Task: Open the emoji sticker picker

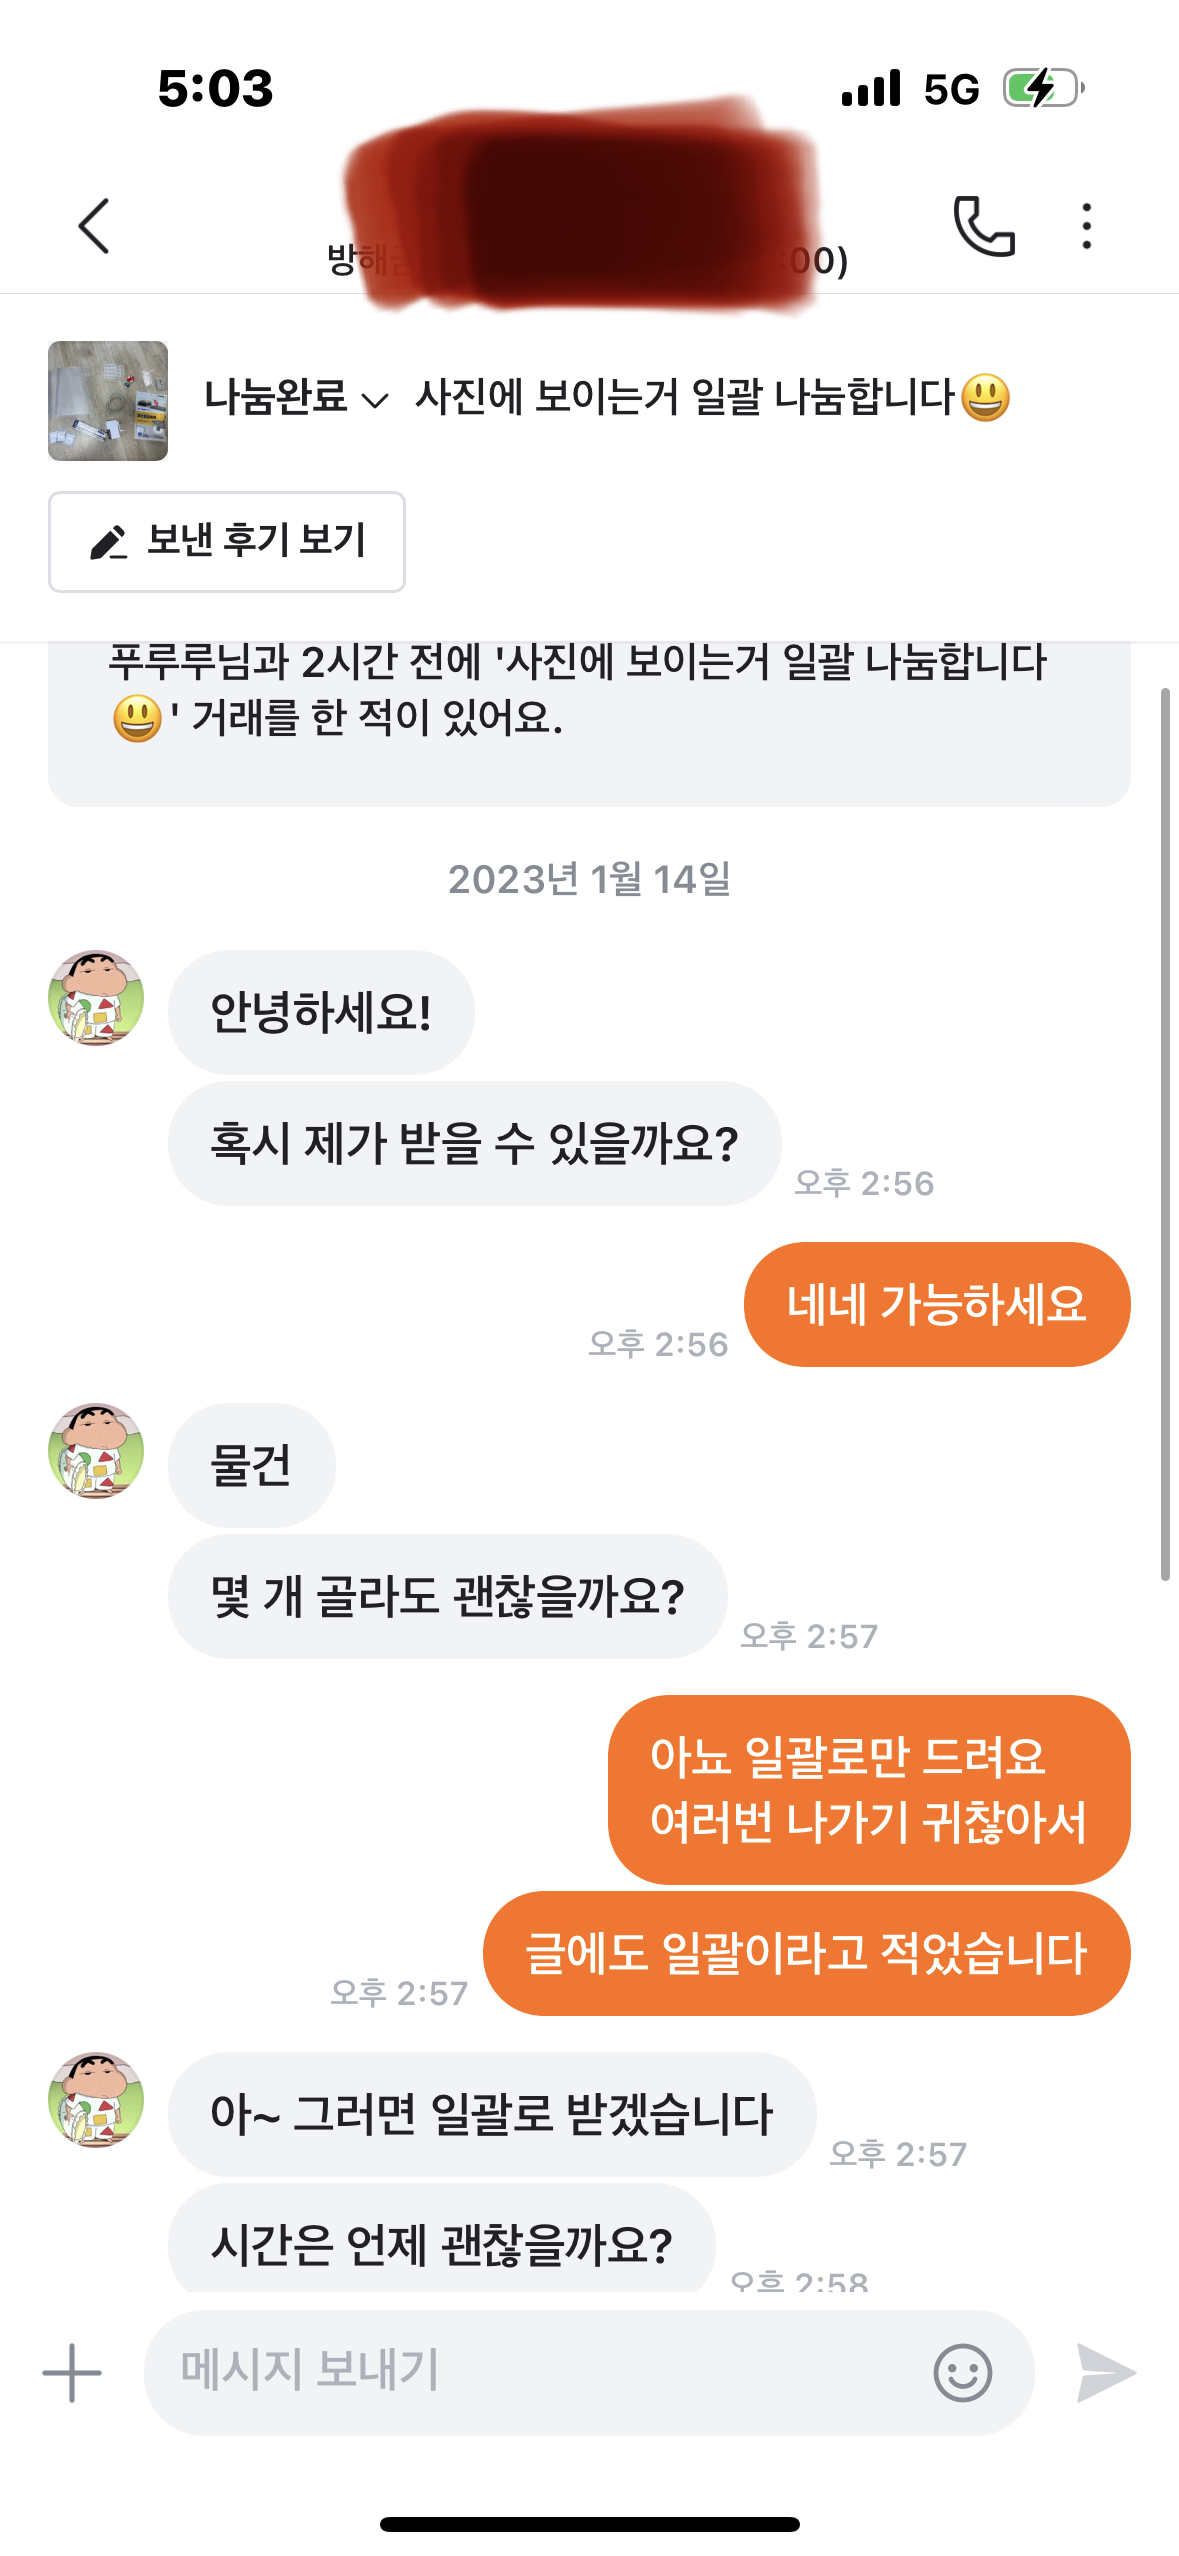Action: pyautogui.click(x=962, y=2372)
